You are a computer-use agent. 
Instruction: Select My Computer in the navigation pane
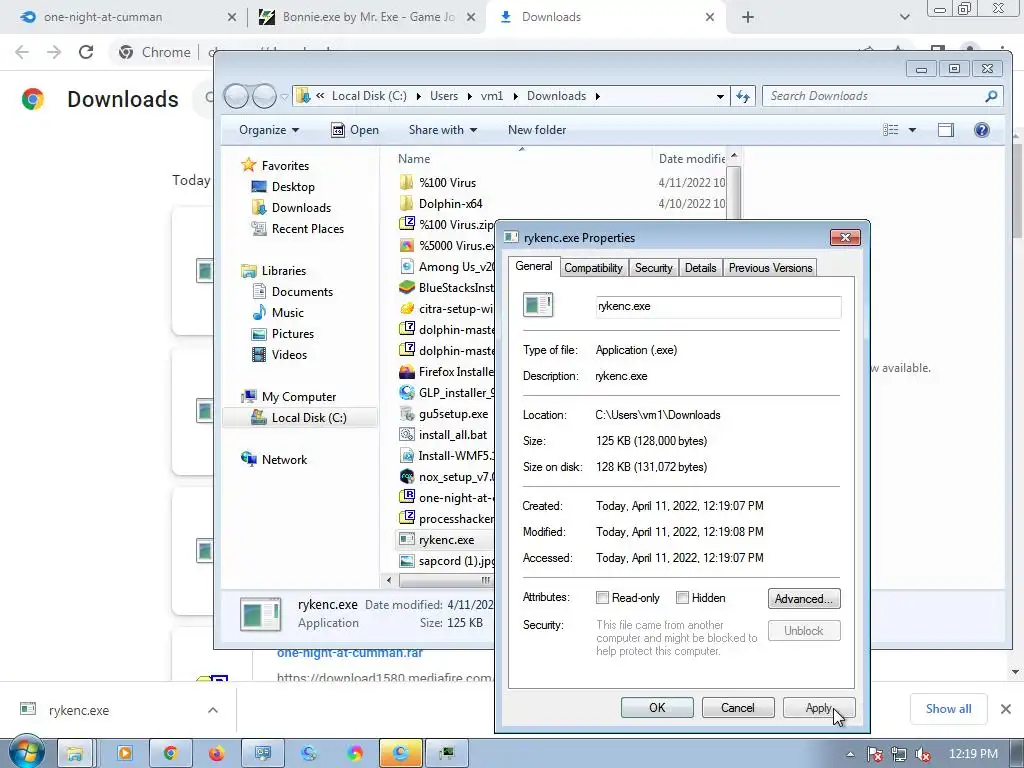[x=298, y=396]
